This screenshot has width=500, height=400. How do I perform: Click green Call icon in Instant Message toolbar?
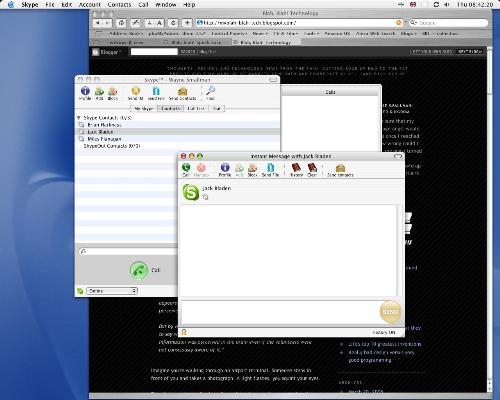coord(186,168)
